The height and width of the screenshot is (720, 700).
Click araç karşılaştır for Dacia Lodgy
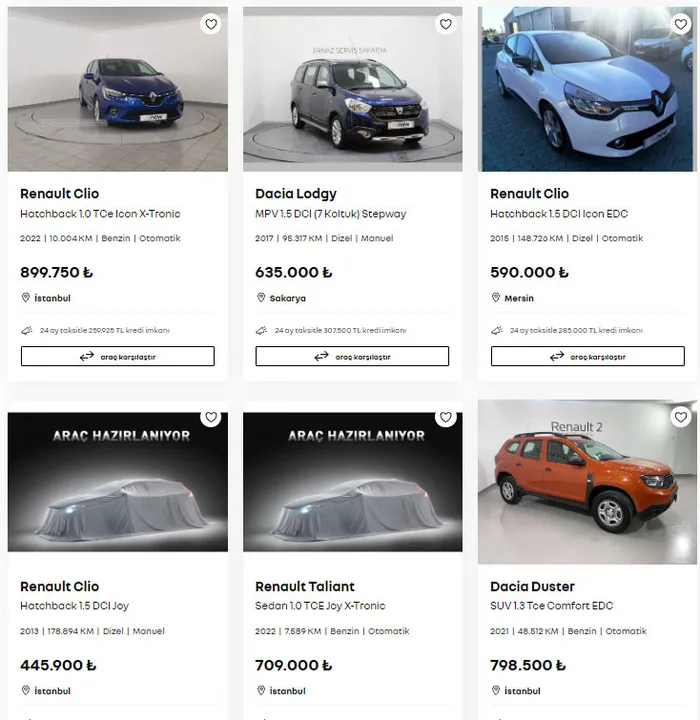352,356
